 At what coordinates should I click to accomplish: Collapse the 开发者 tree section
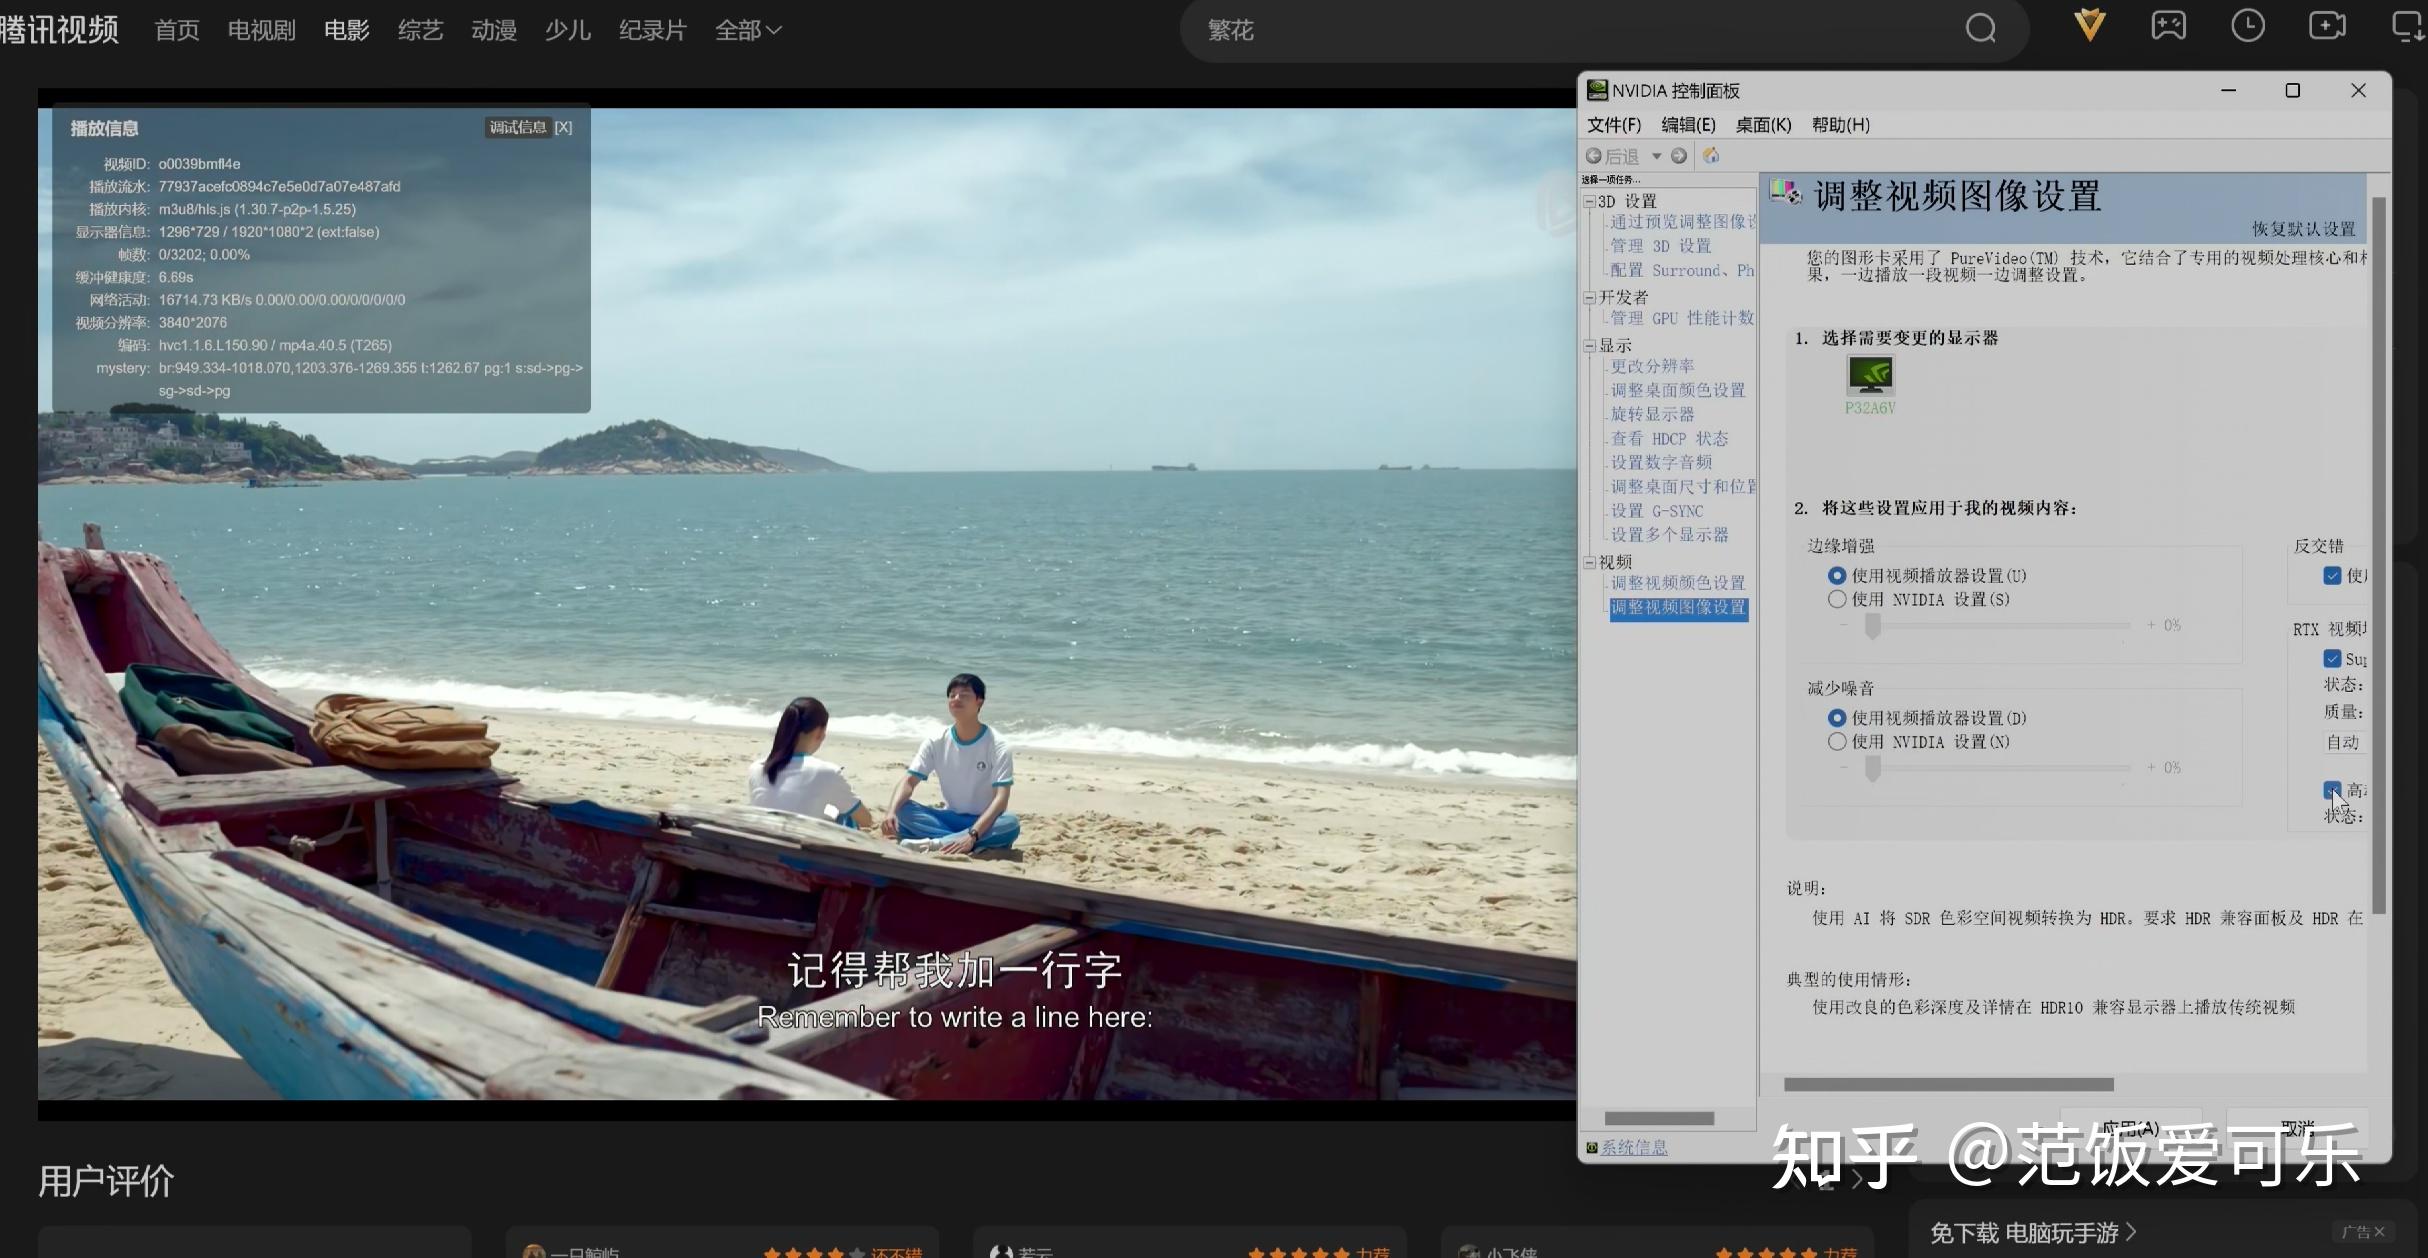coord(1590,297)
